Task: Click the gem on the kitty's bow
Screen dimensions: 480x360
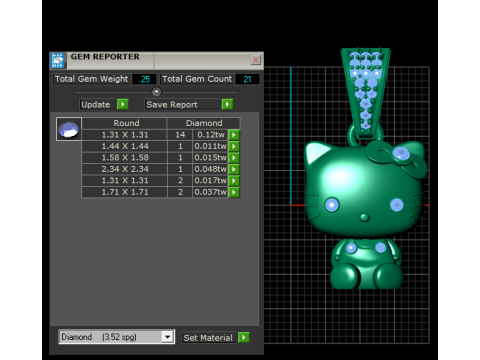Action: pos(401,155)
